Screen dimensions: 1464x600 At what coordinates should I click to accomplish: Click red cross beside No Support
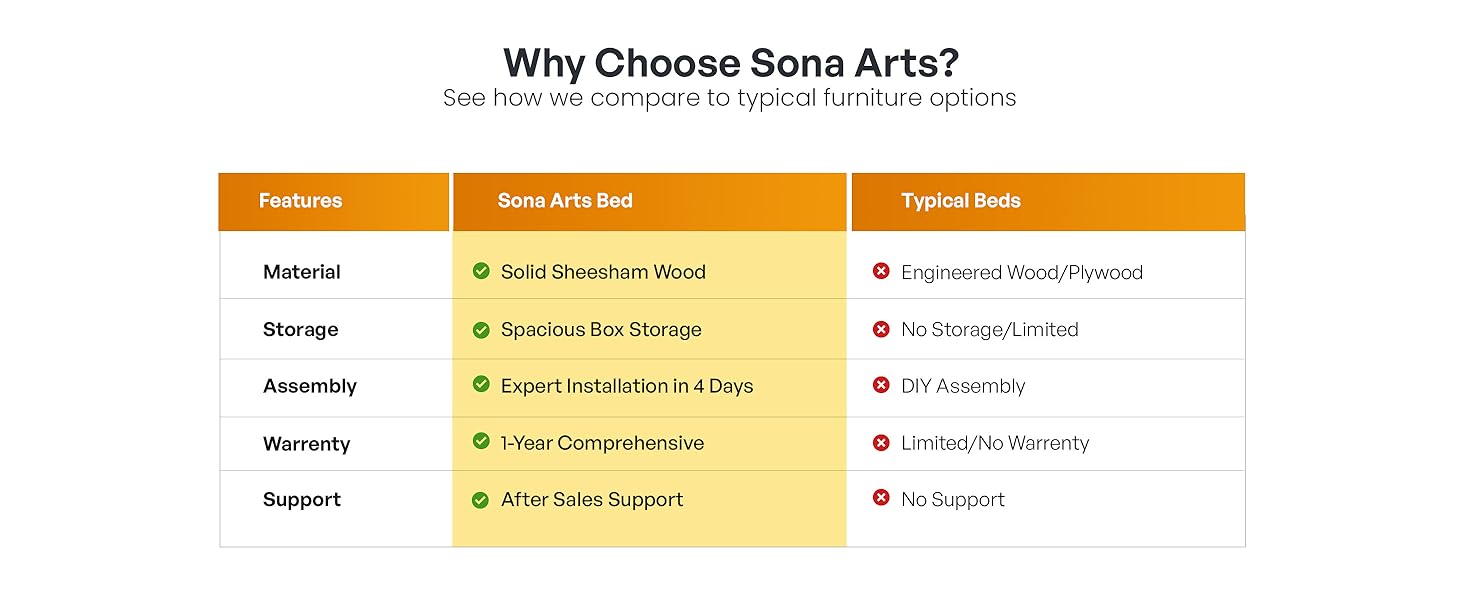pyautogui.click(x=881, y=498)
